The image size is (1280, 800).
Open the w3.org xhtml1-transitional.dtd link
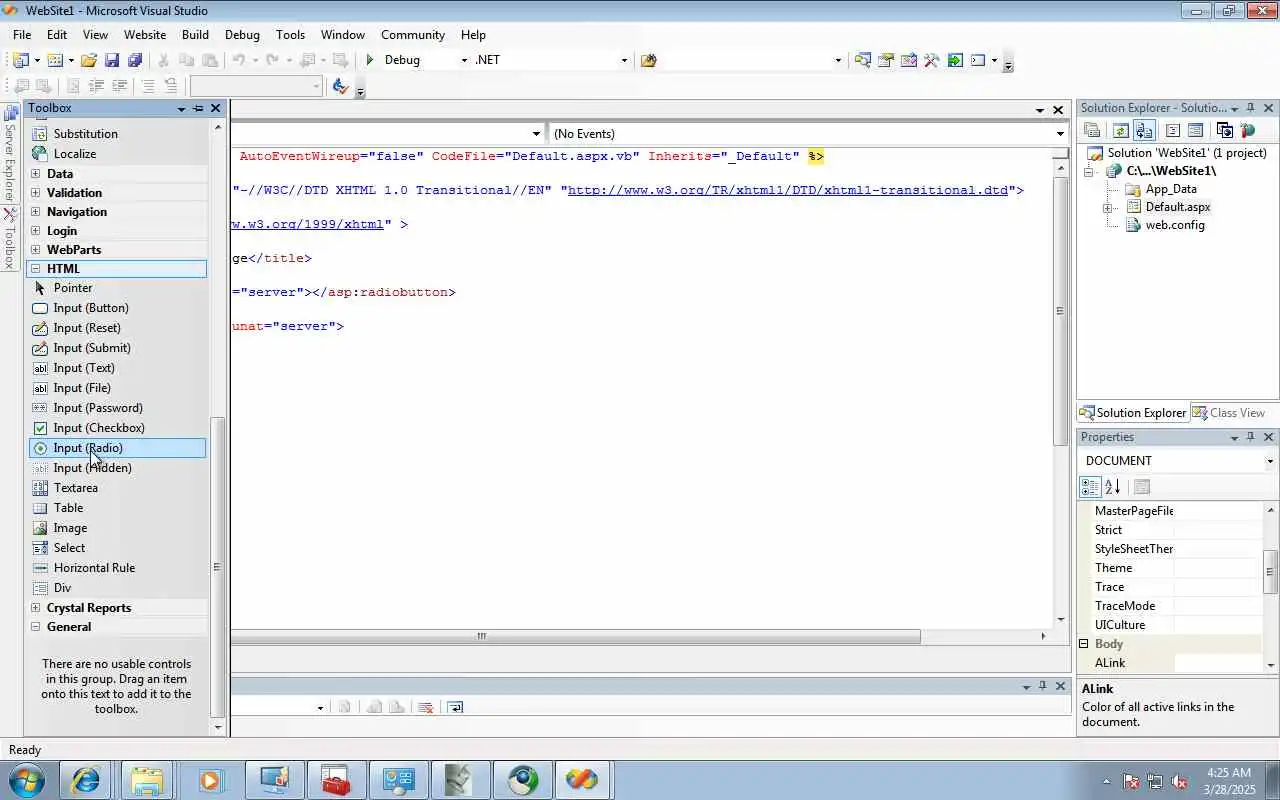click(788, 190)
